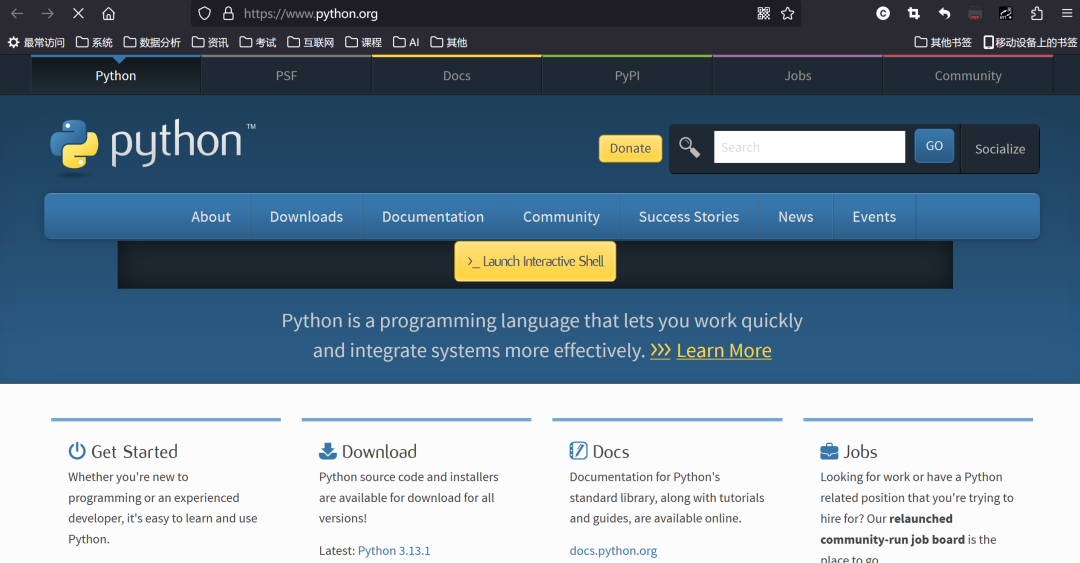The width and height of the screenshot is (1080, 563).
Task: Click the magnifying glass search icon
Action: pos(689,147)
